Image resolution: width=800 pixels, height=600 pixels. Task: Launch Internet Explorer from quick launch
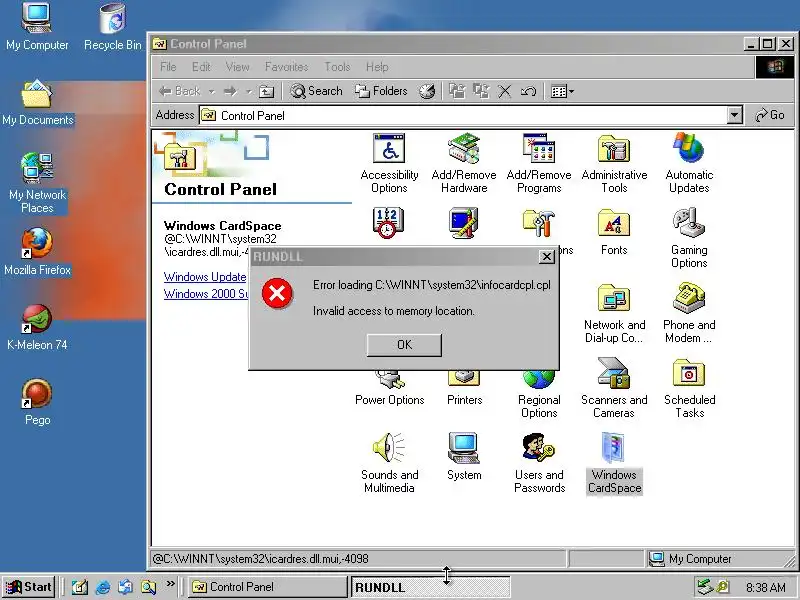click(x=103, y=587)
